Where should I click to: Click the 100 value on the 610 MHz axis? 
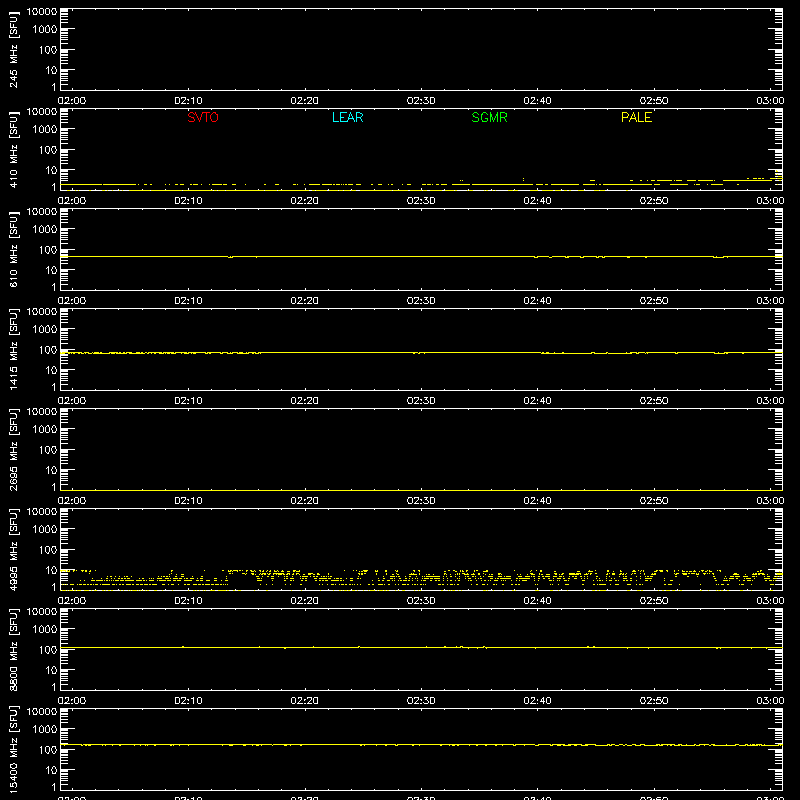point(48,250)
